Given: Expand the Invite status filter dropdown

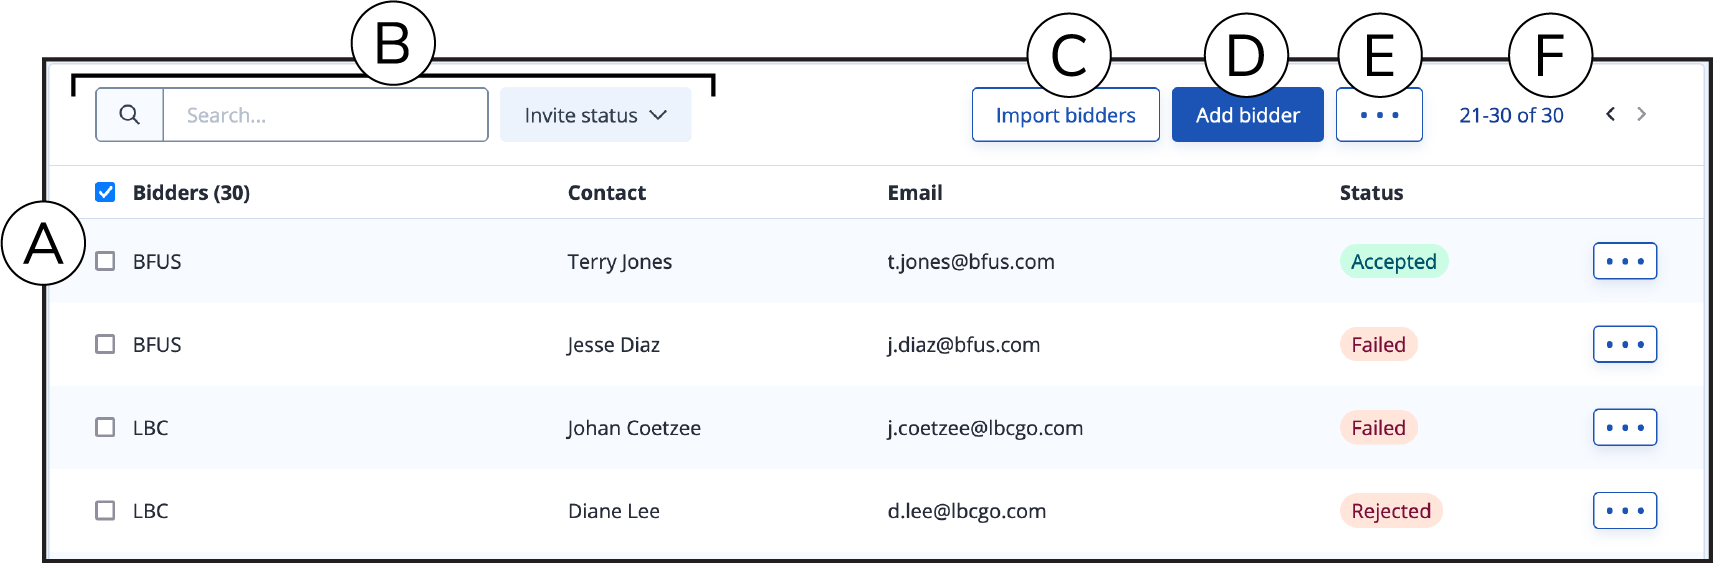Looking at the screenshot, I should pos(595,115).
